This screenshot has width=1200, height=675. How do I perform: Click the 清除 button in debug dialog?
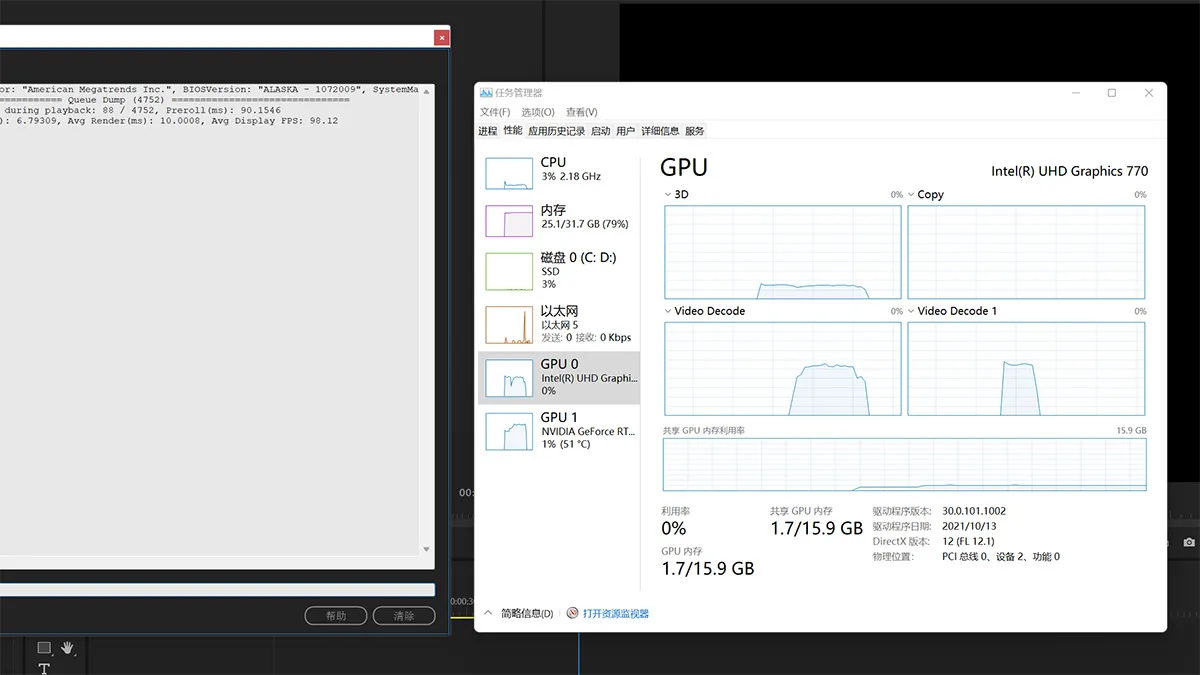[404, 616]
